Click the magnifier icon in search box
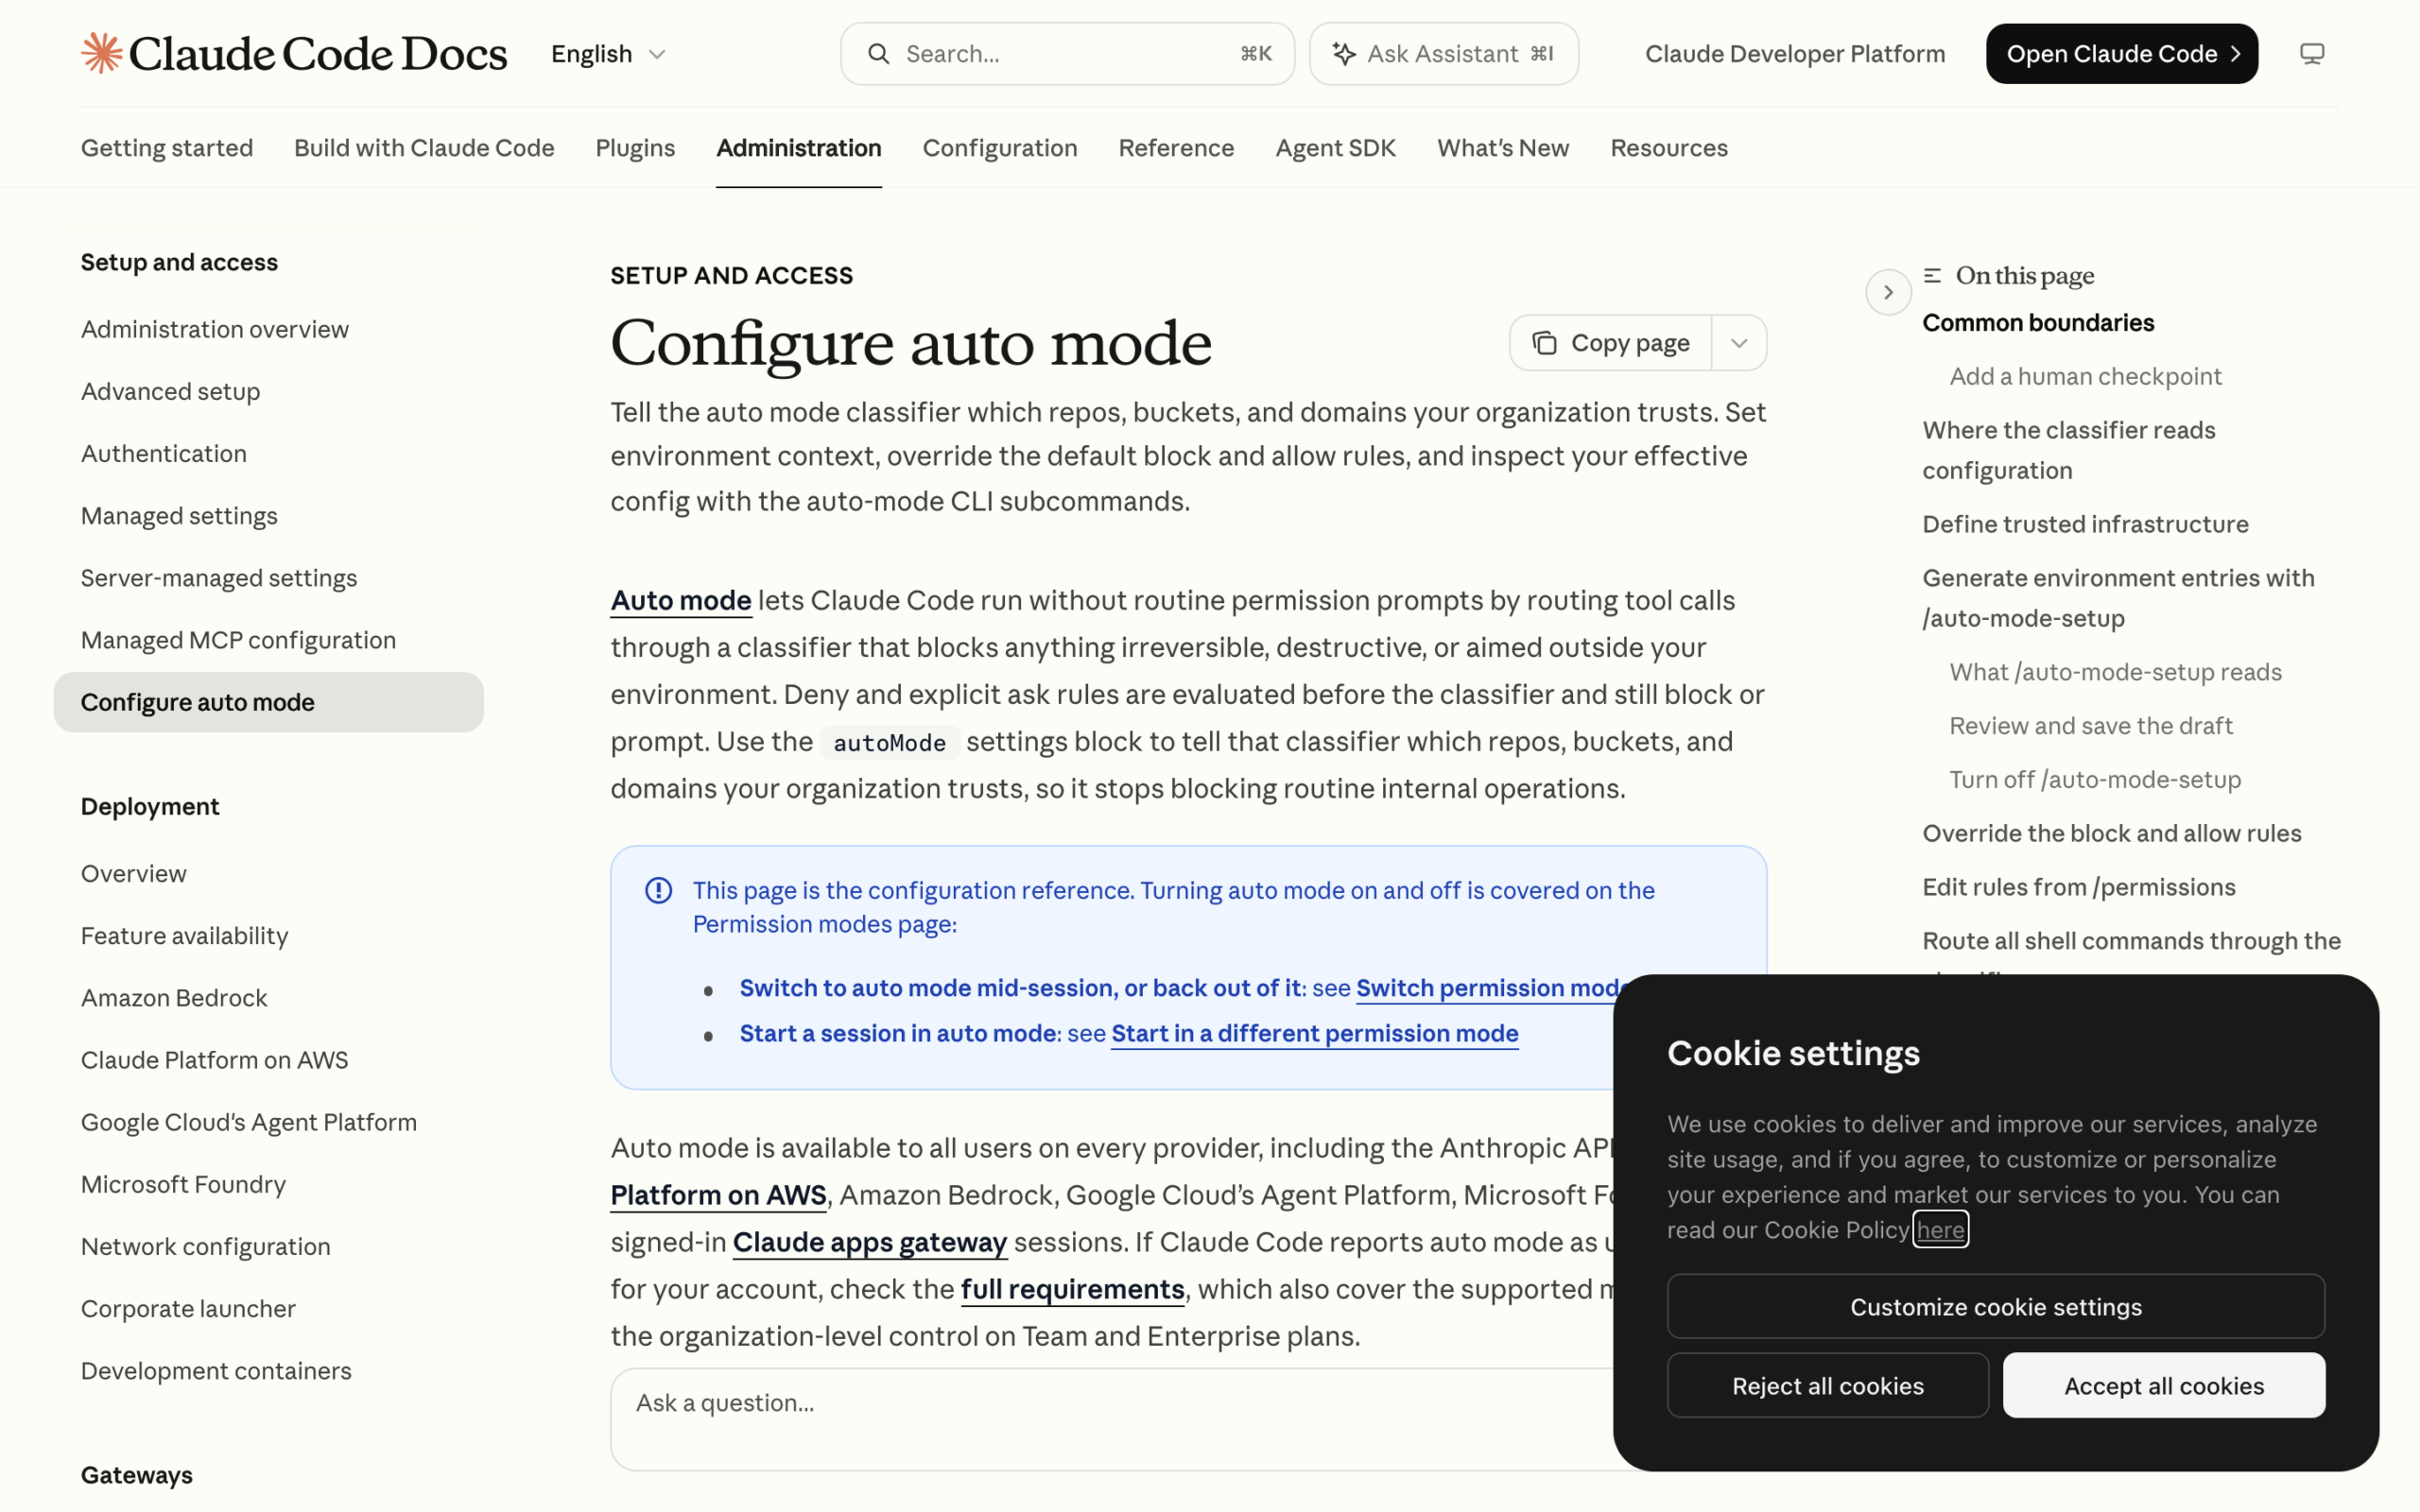The image size is (2420, 1512). click(878, 54)
